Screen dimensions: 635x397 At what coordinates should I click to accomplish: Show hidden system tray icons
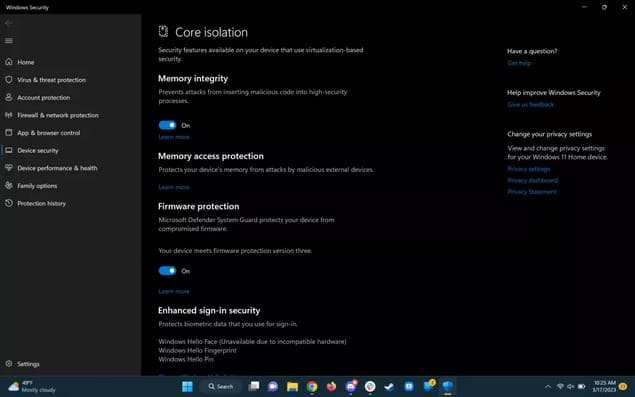548,386
